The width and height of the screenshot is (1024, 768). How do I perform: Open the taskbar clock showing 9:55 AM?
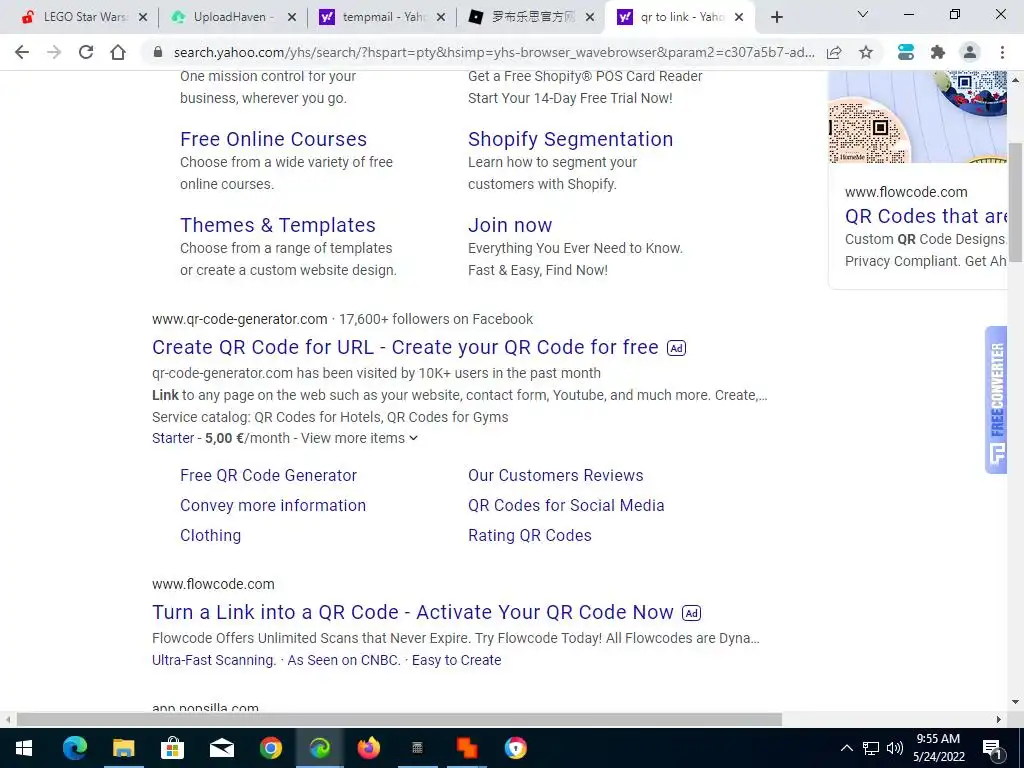pos(938,748)
